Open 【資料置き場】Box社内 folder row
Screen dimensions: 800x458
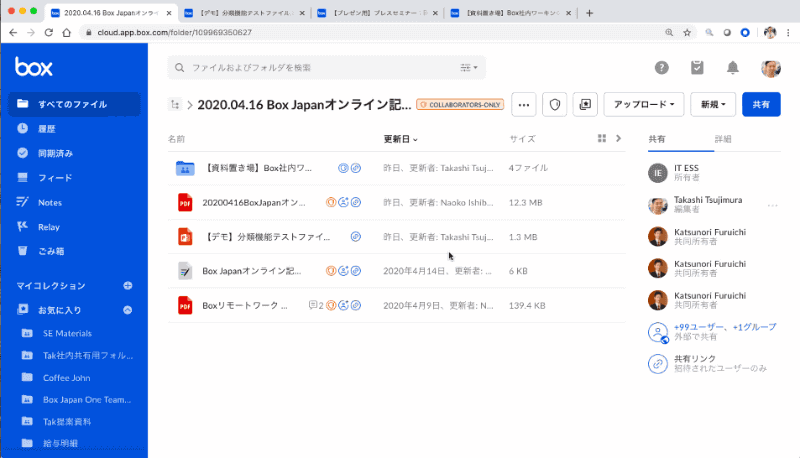tap(396, 168)
